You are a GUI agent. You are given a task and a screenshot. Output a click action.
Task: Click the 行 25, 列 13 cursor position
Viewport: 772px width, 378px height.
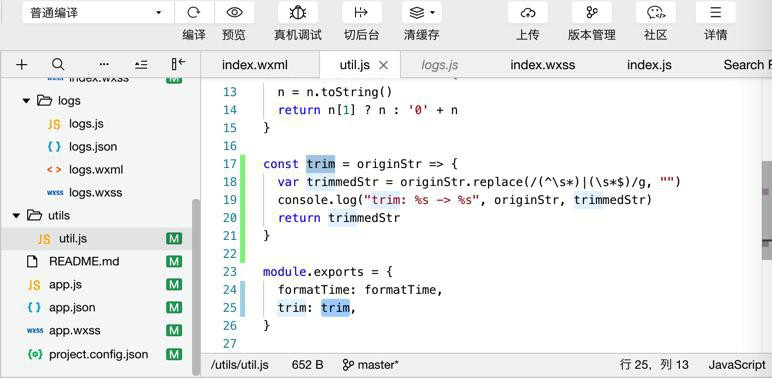[654, 365]
